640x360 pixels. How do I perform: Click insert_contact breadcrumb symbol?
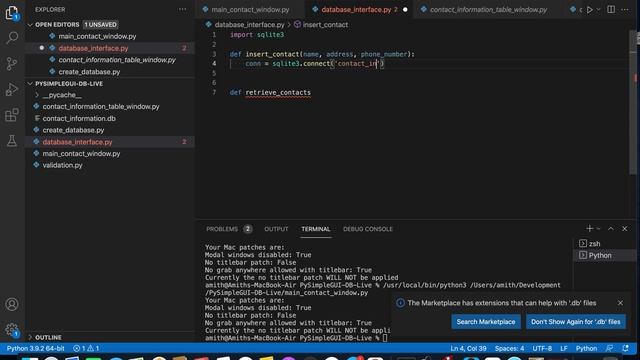[321, 24]
